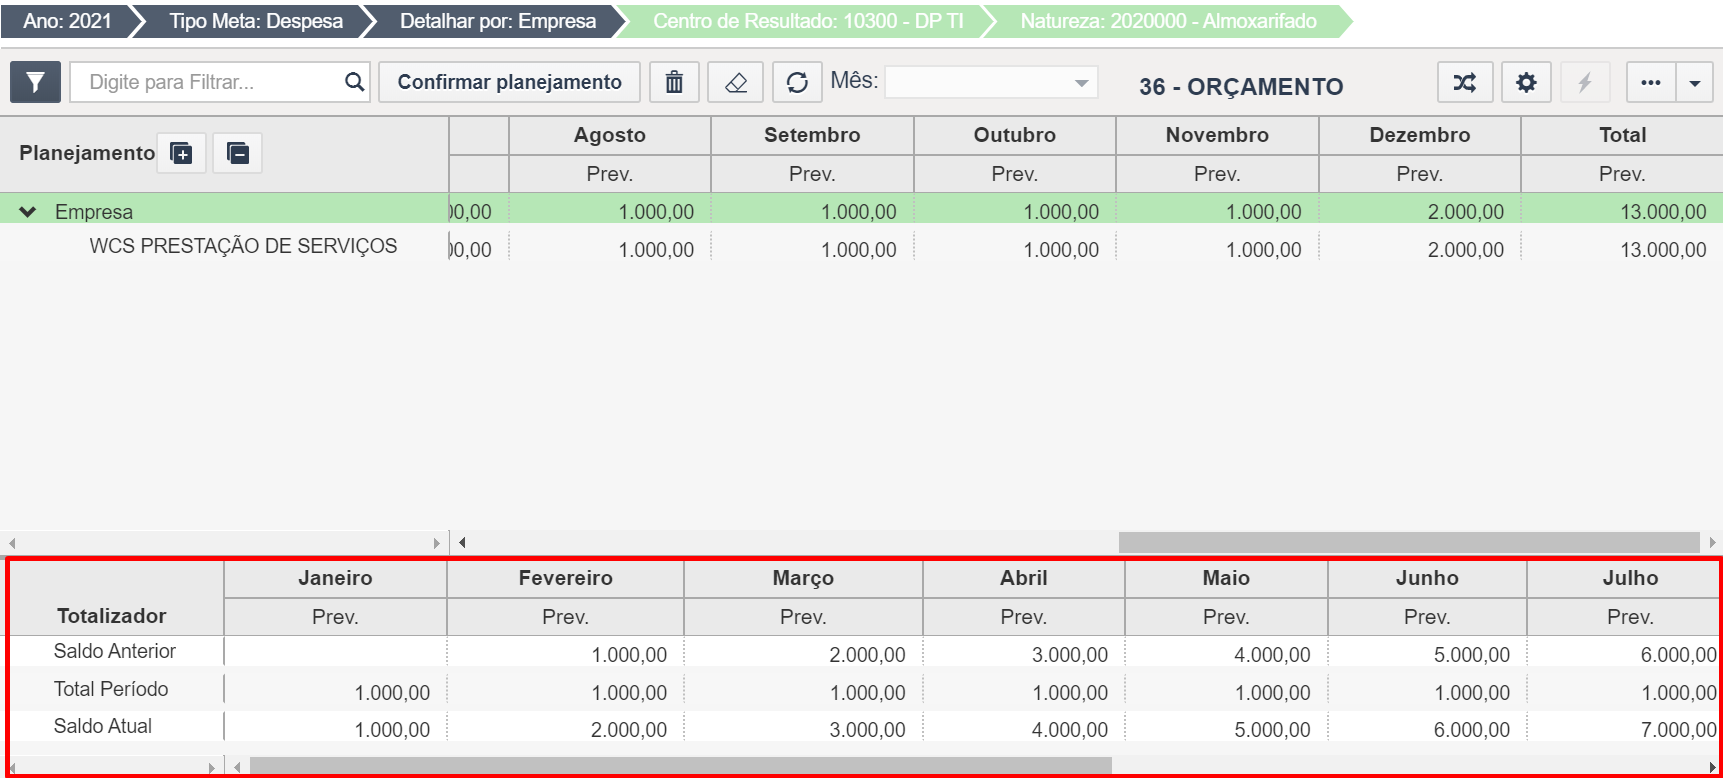
Task: Click the eraser clear icon
Action: click(736, 82)
